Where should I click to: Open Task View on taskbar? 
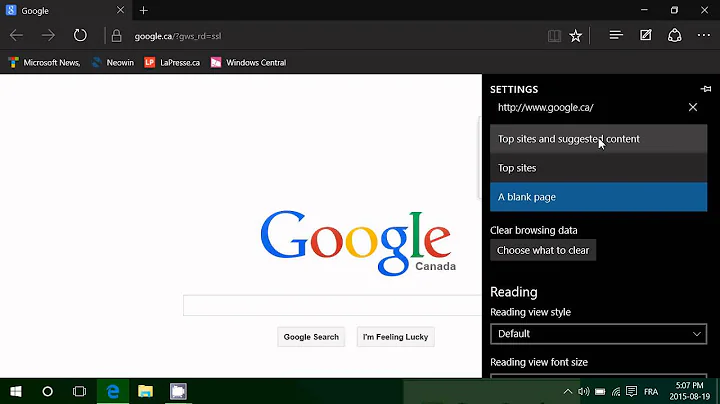pyautogui.click(x=79, y=391)
